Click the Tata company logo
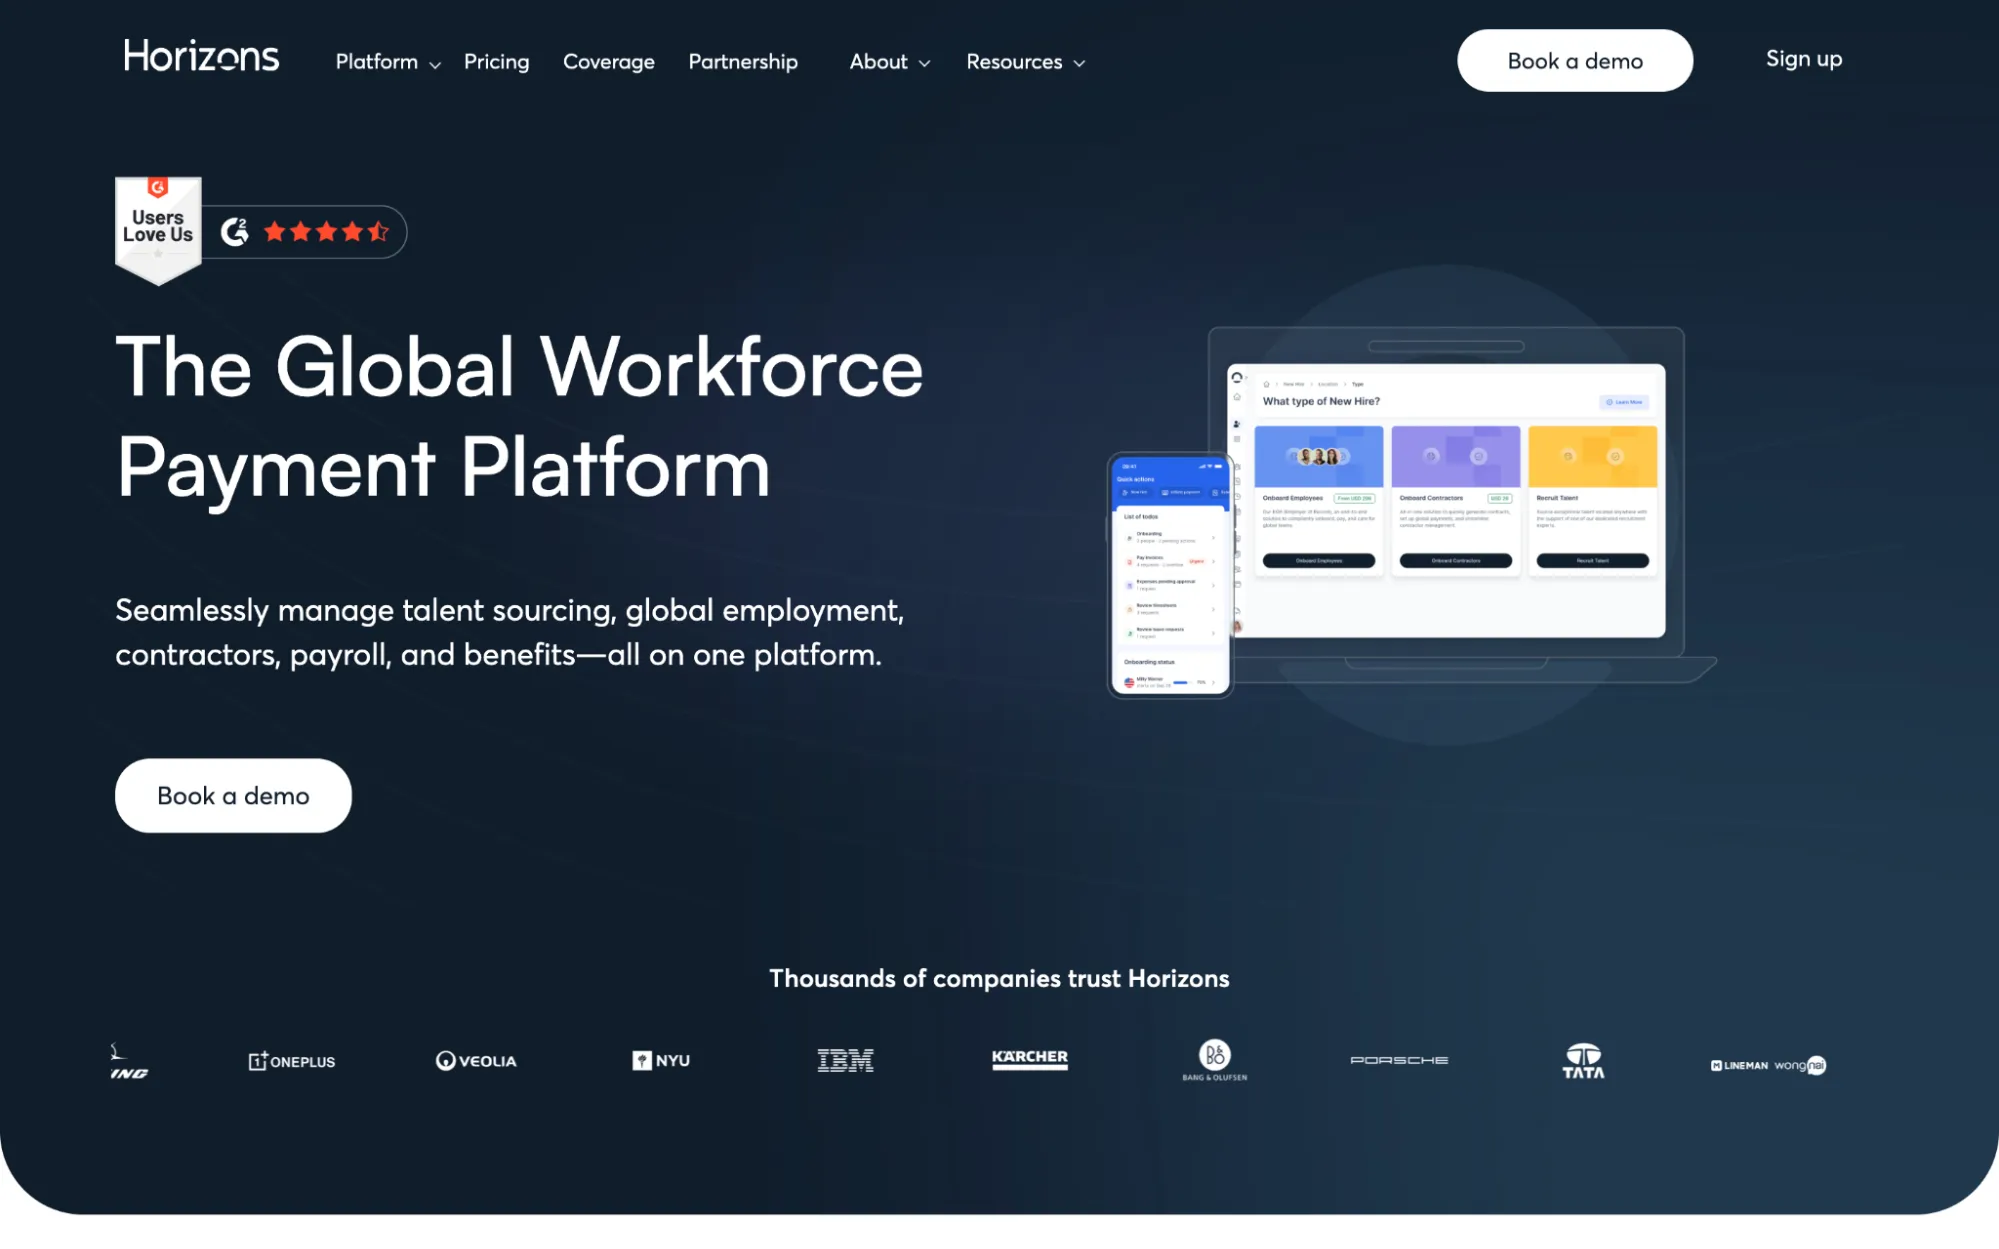The image size is (1999, 1249). tap(1583, 1061)
